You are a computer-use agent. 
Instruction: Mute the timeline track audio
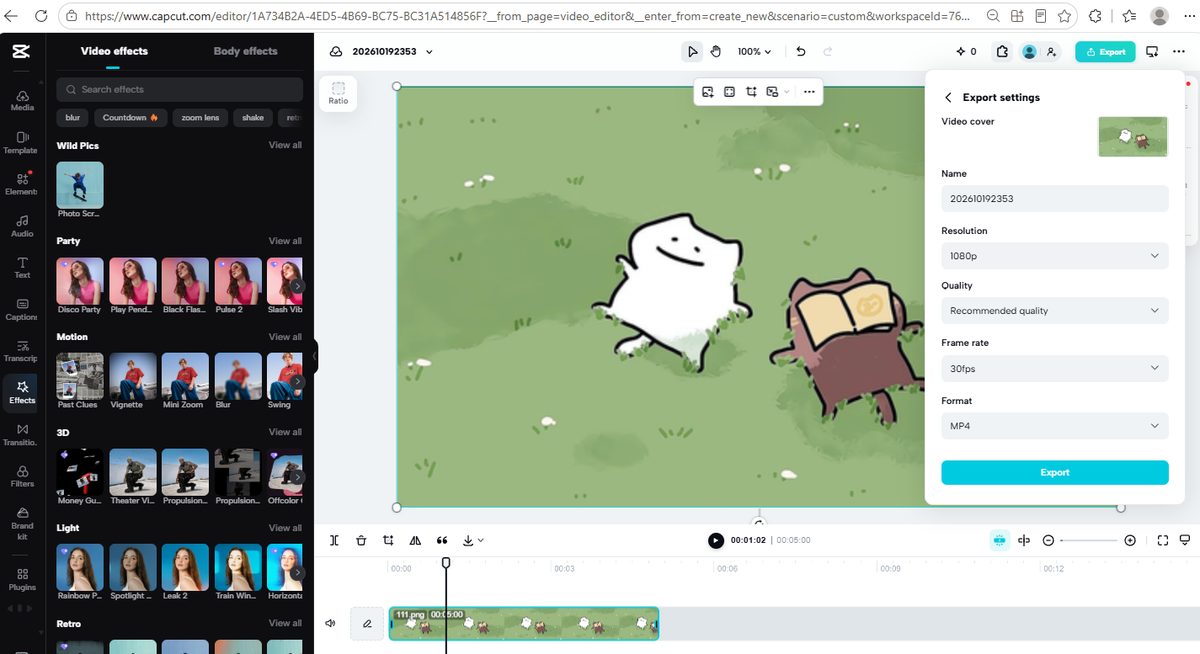point(330,623)
